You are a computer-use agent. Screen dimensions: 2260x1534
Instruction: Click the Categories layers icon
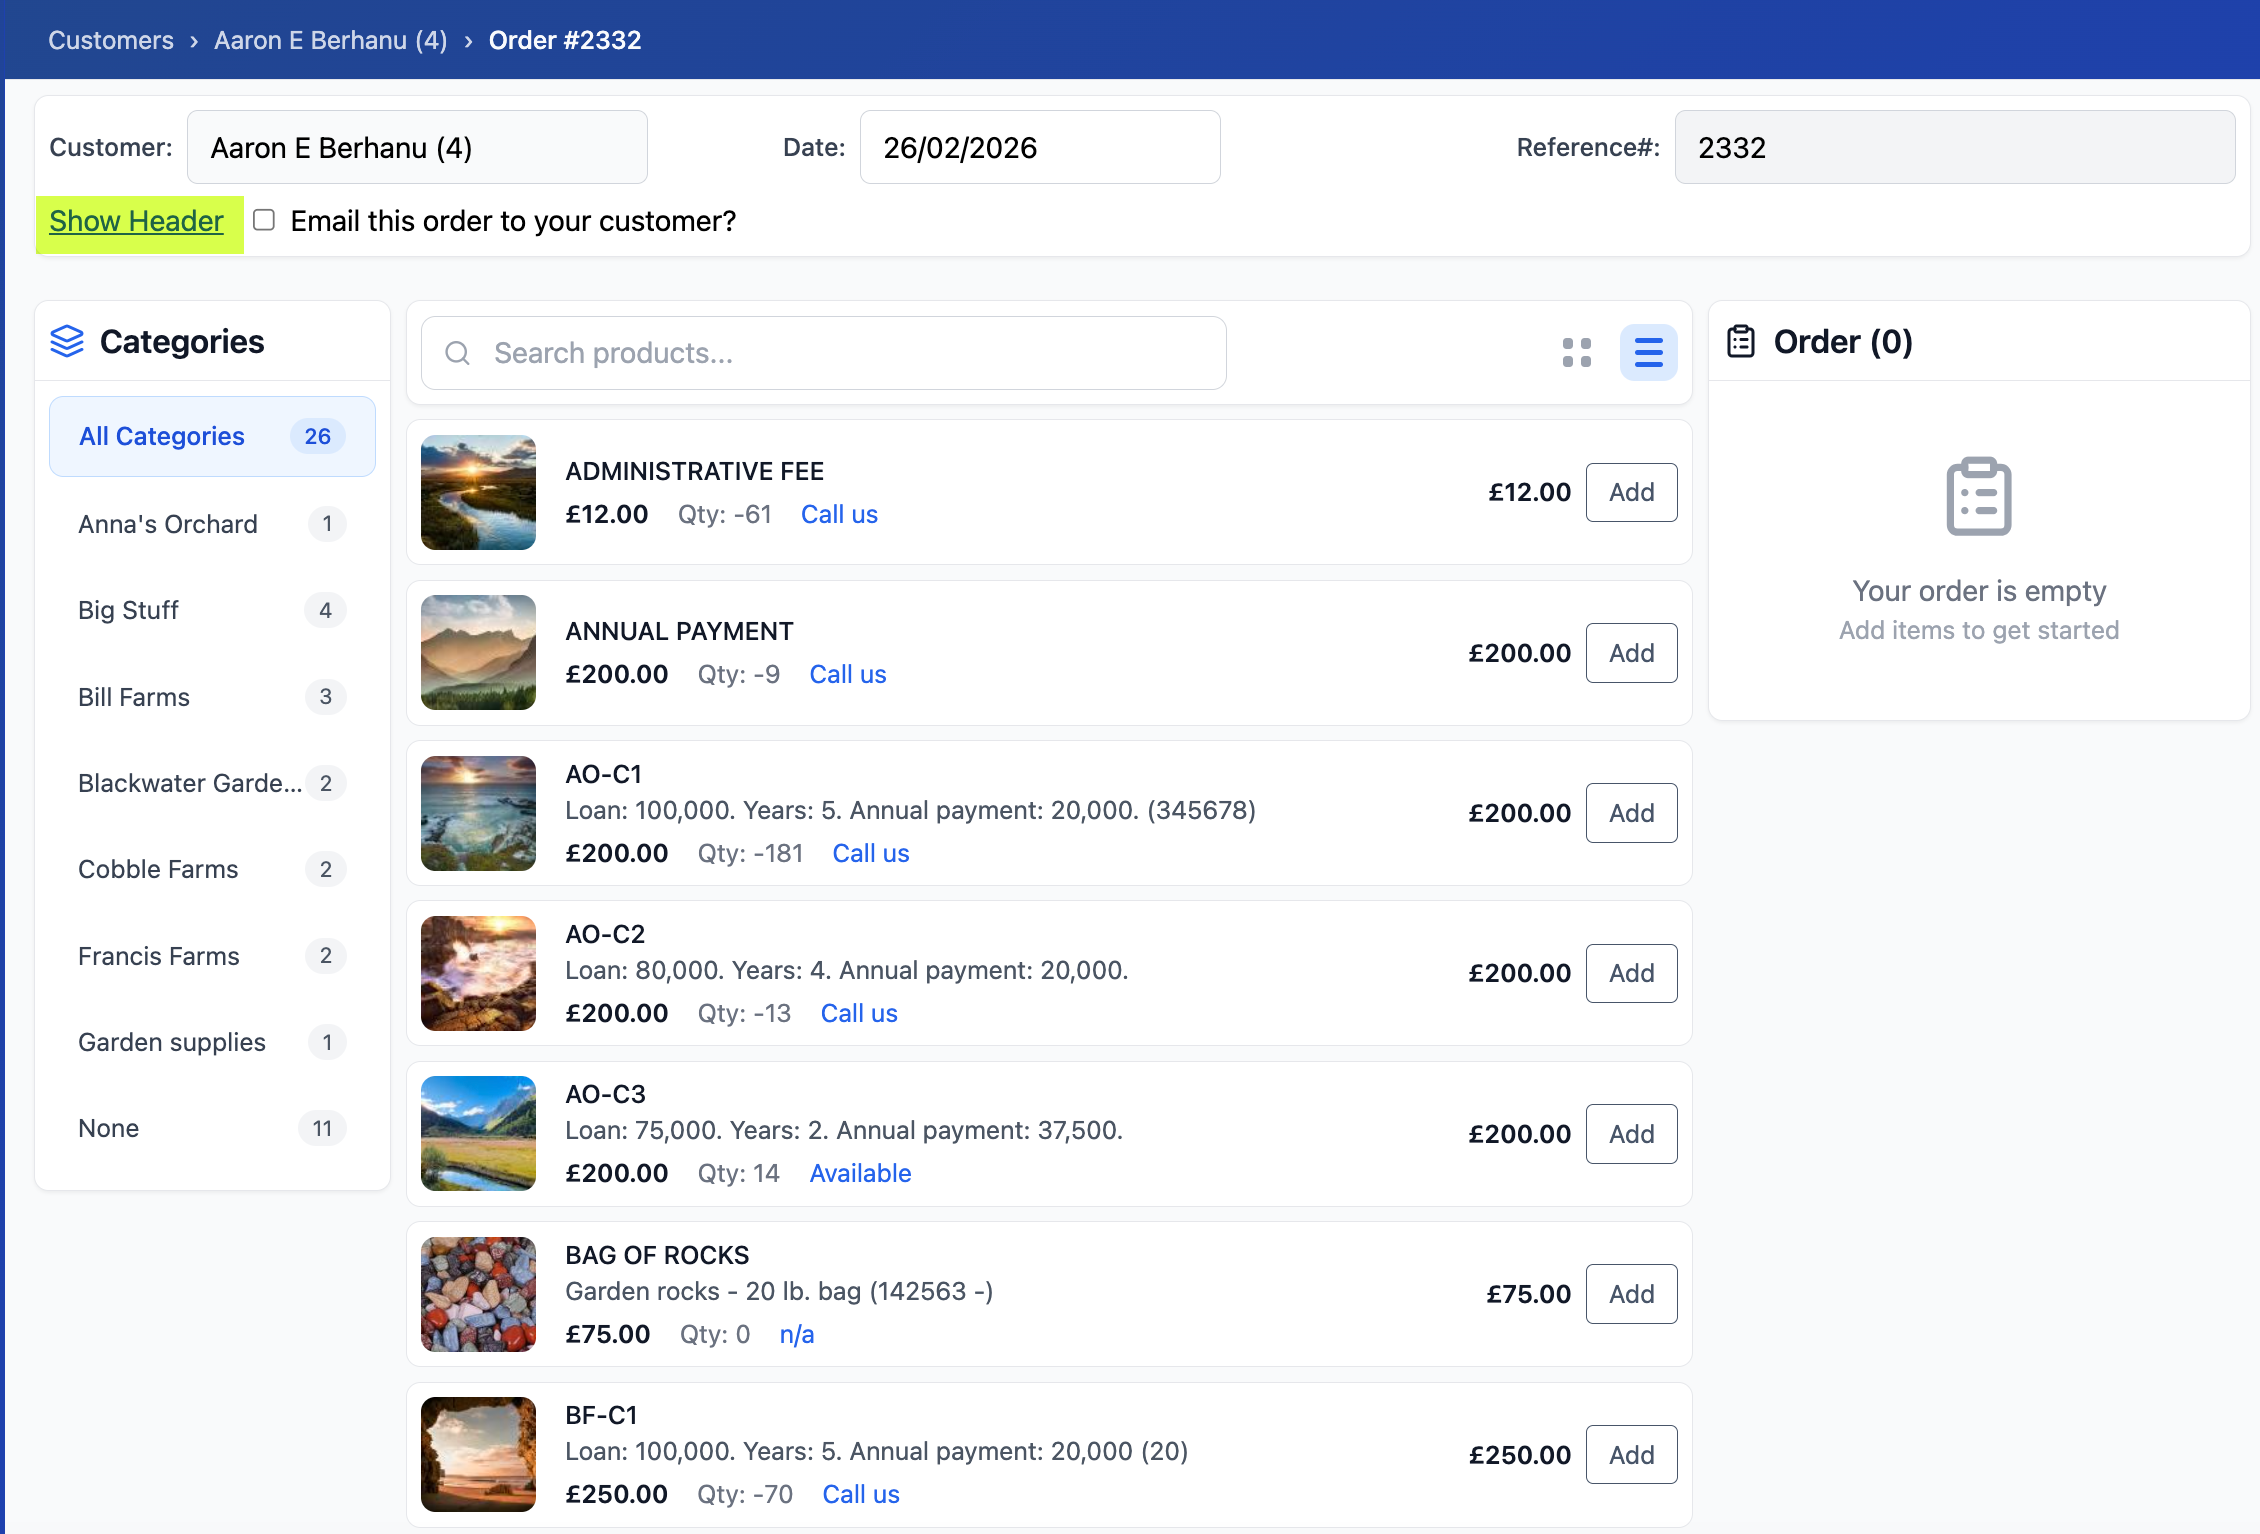point(67,341)
